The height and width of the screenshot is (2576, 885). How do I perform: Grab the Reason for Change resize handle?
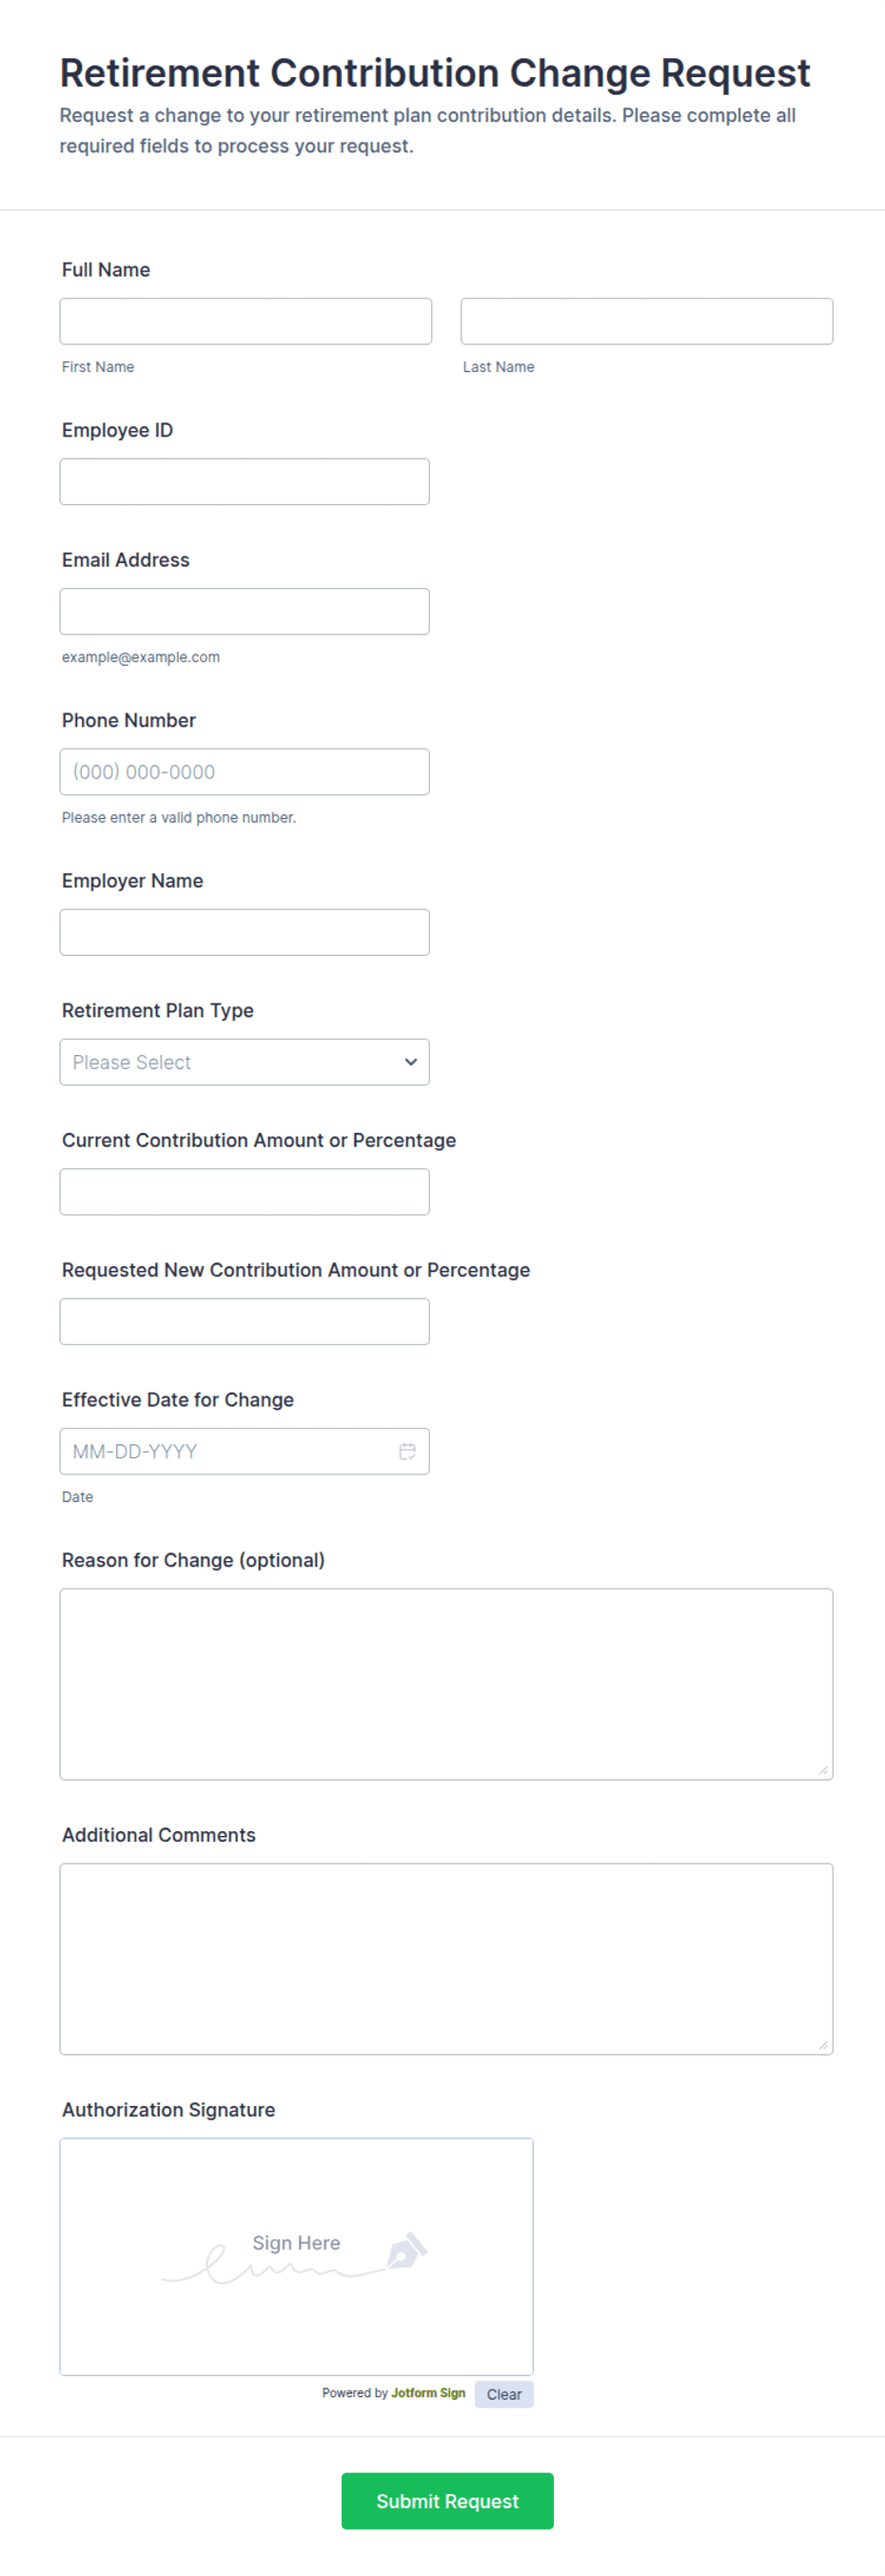coord(823,1770)
